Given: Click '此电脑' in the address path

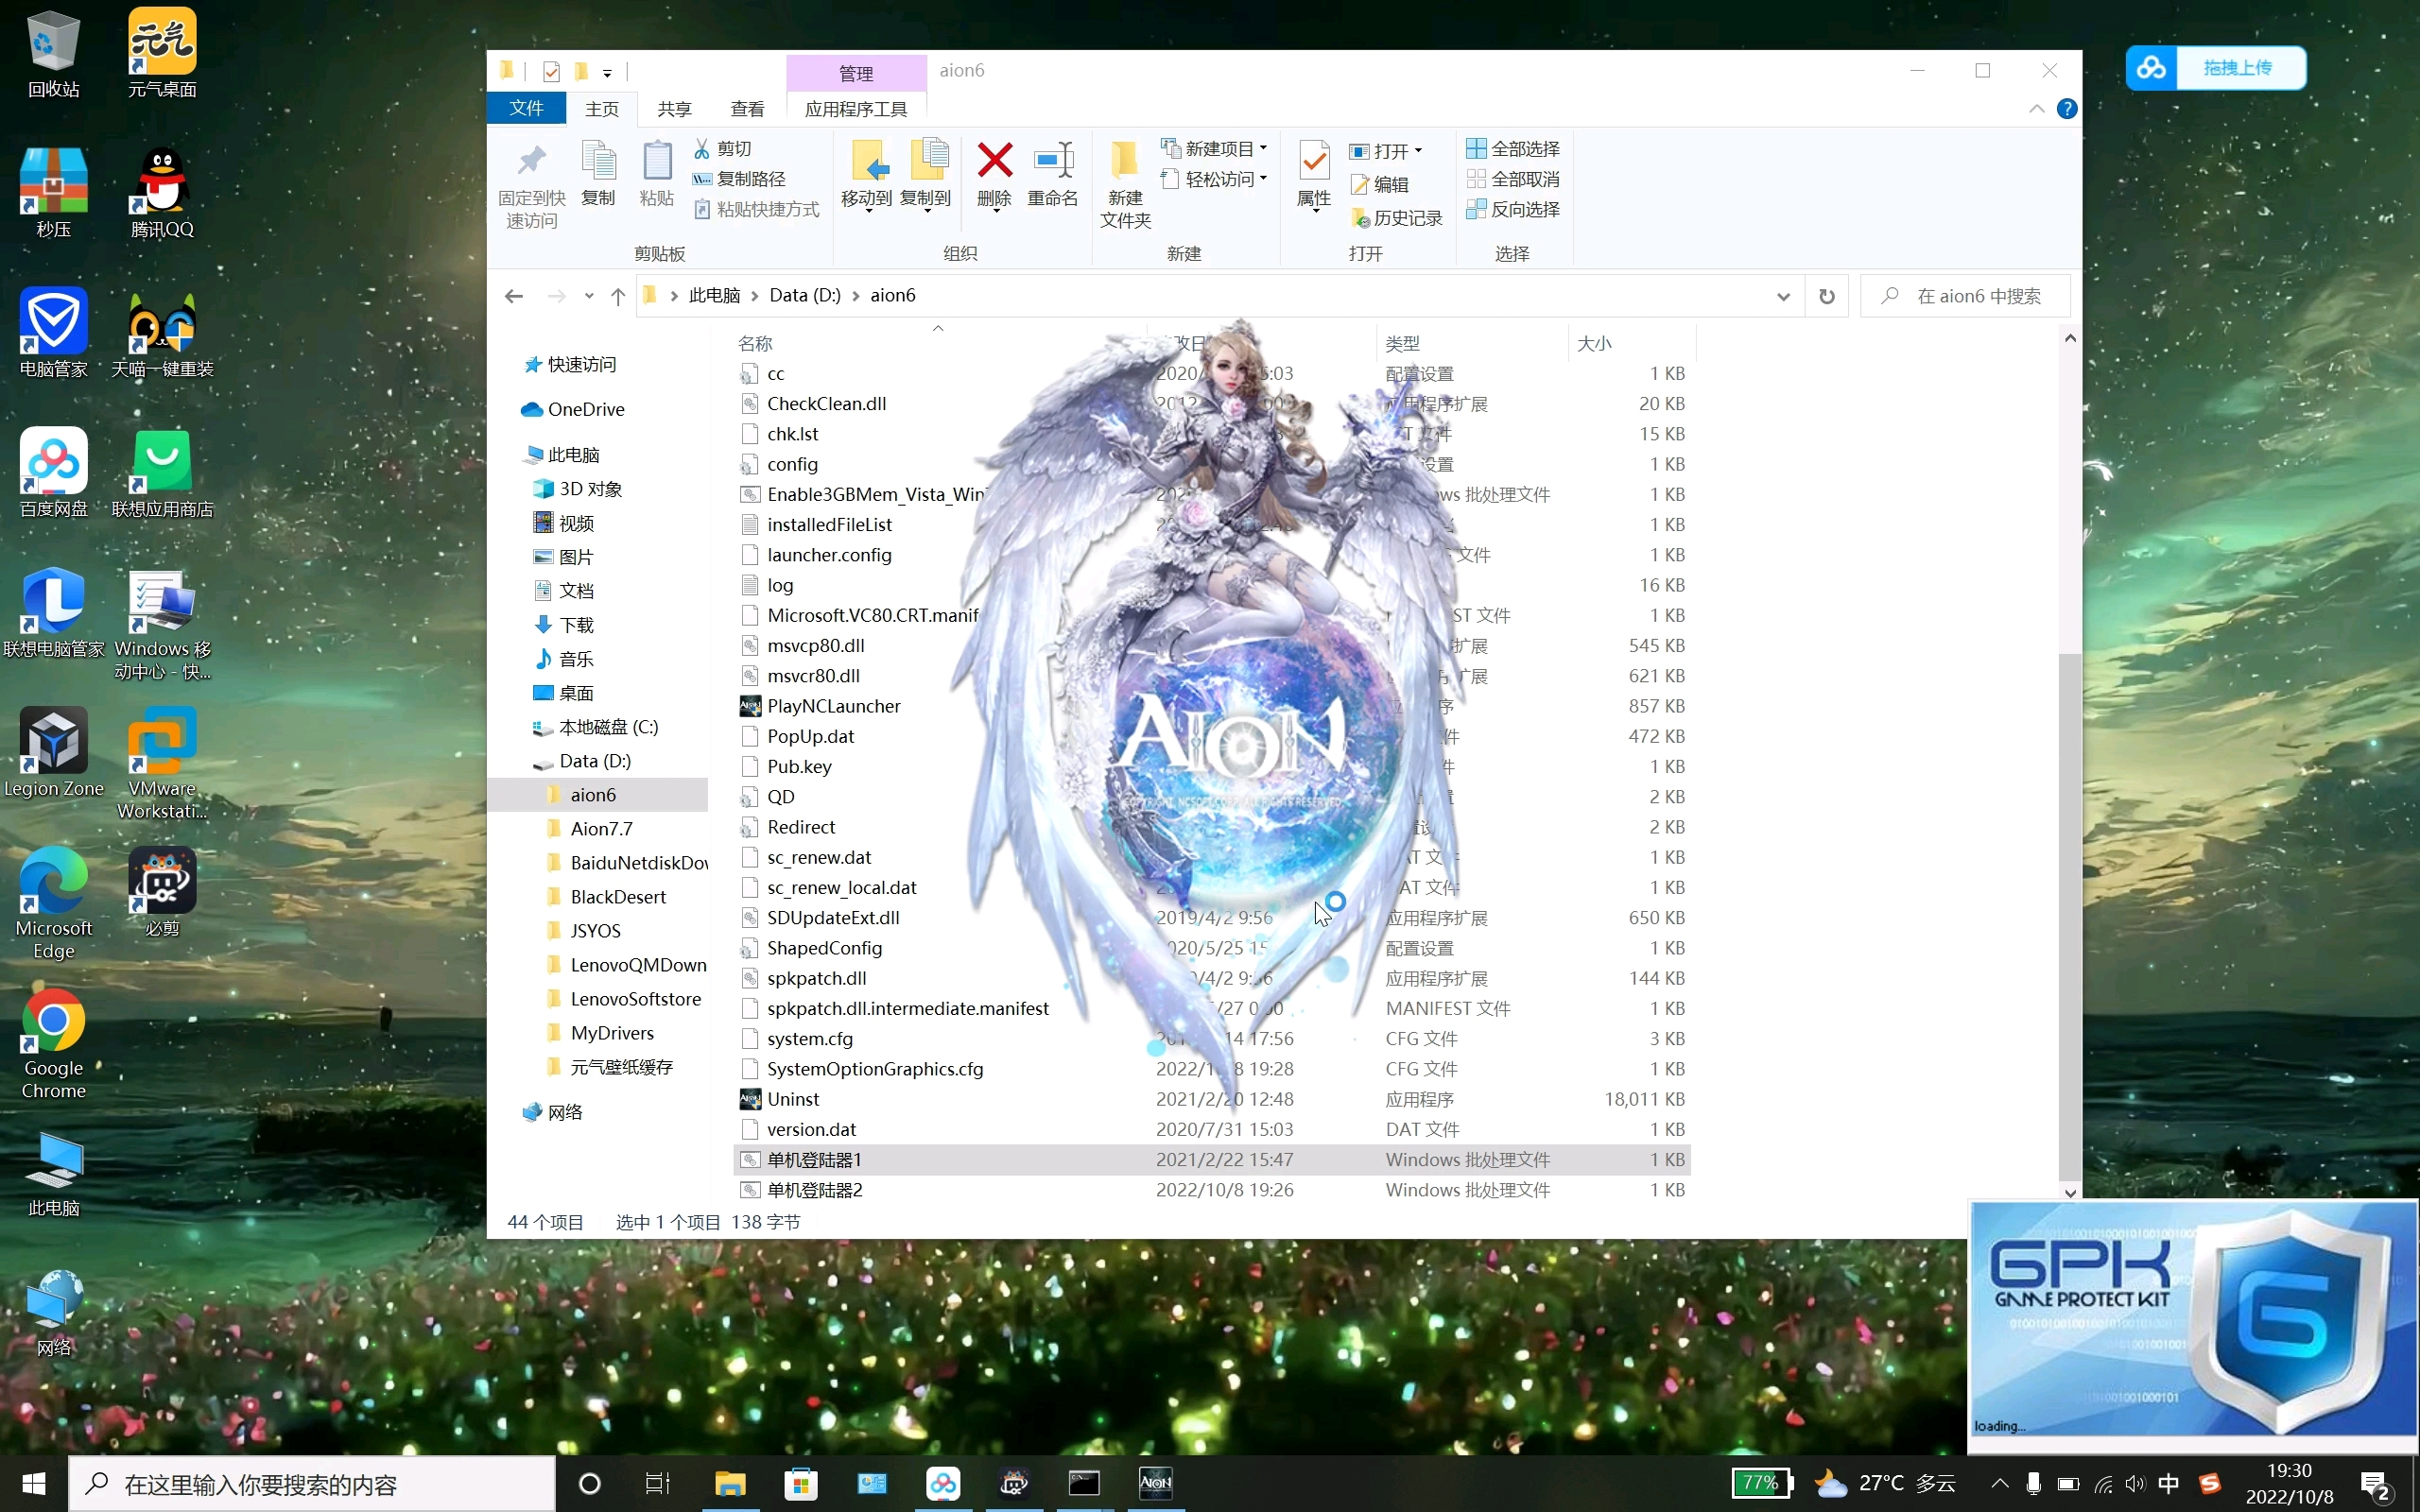Looking at the screenshot, I should [714, 296].
